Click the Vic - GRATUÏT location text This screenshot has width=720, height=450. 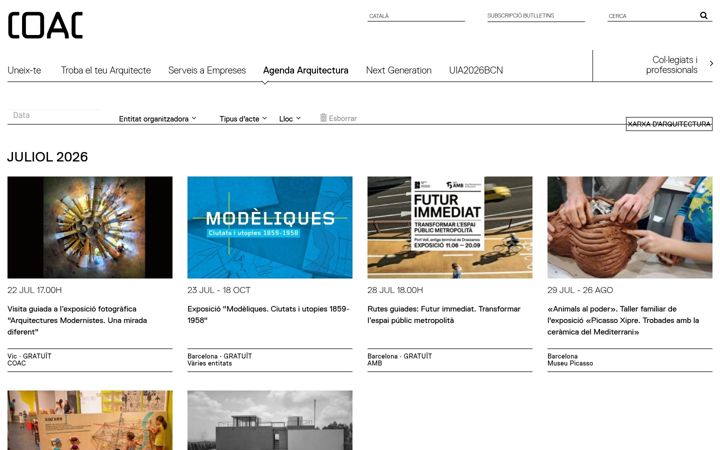click(29, 356)
